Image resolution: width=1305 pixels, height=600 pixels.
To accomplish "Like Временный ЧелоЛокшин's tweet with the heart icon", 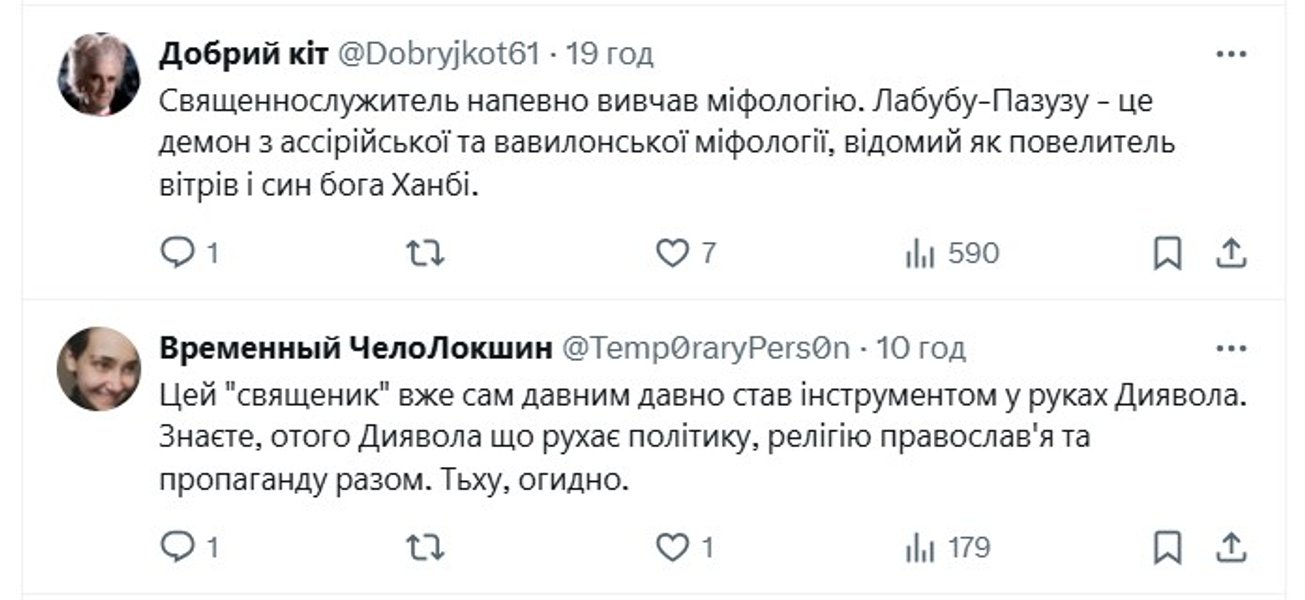I will coord(677,544).
